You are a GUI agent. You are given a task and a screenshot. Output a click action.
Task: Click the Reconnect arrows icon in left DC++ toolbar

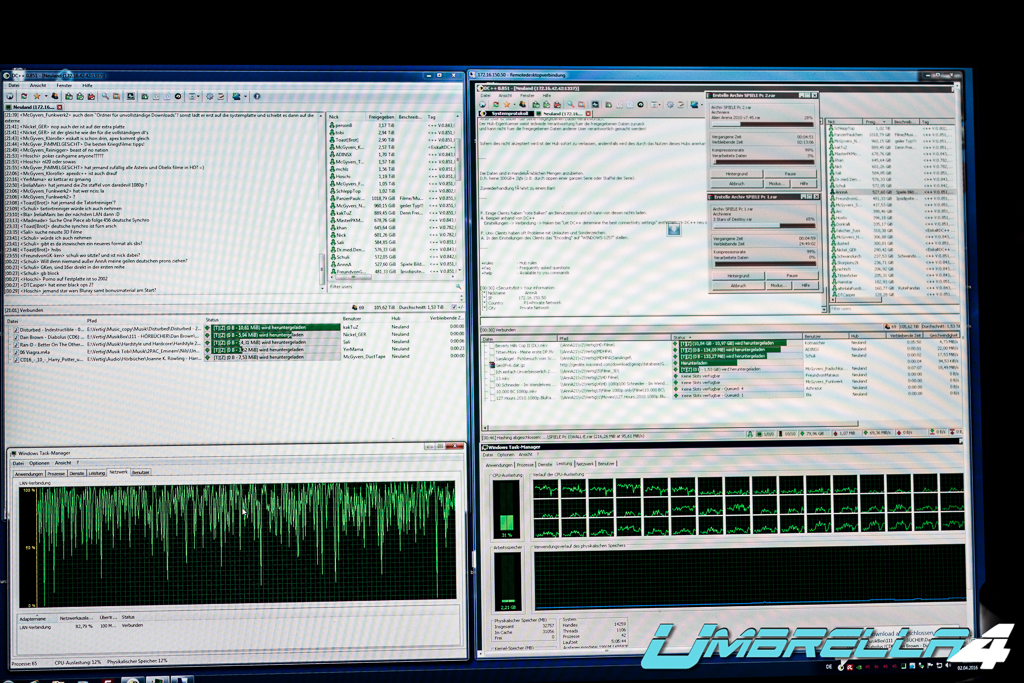click(x=24, y=97)
